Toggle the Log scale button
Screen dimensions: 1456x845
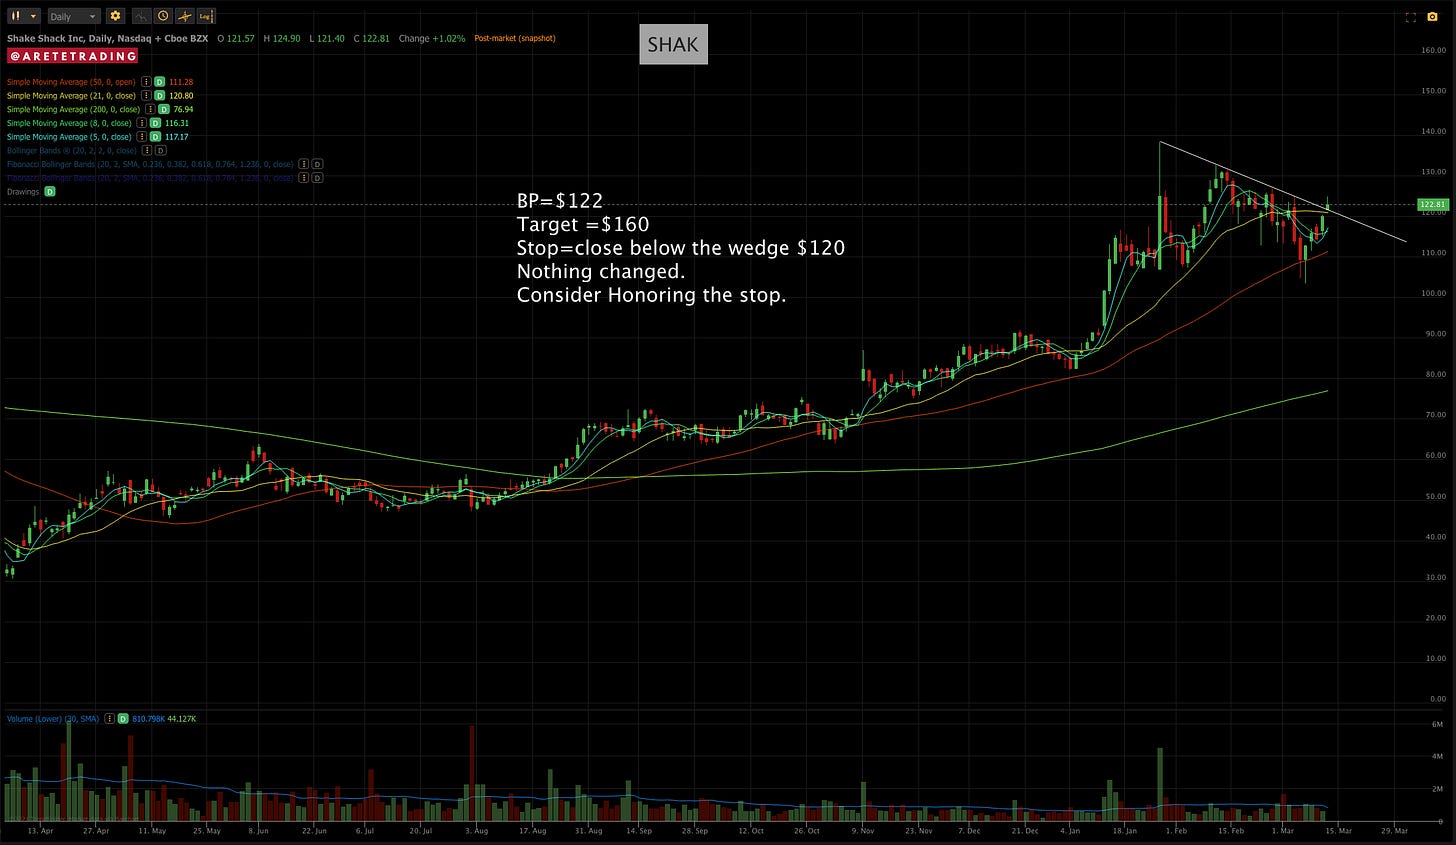pyautogui.click(x=206, y=16)
